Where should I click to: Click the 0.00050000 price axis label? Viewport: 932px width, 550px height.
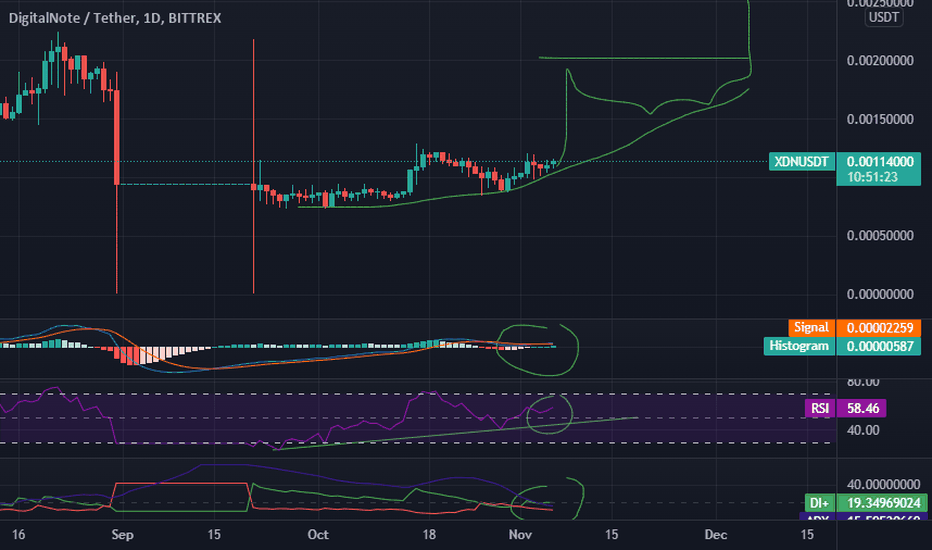[x=880, y=236]
